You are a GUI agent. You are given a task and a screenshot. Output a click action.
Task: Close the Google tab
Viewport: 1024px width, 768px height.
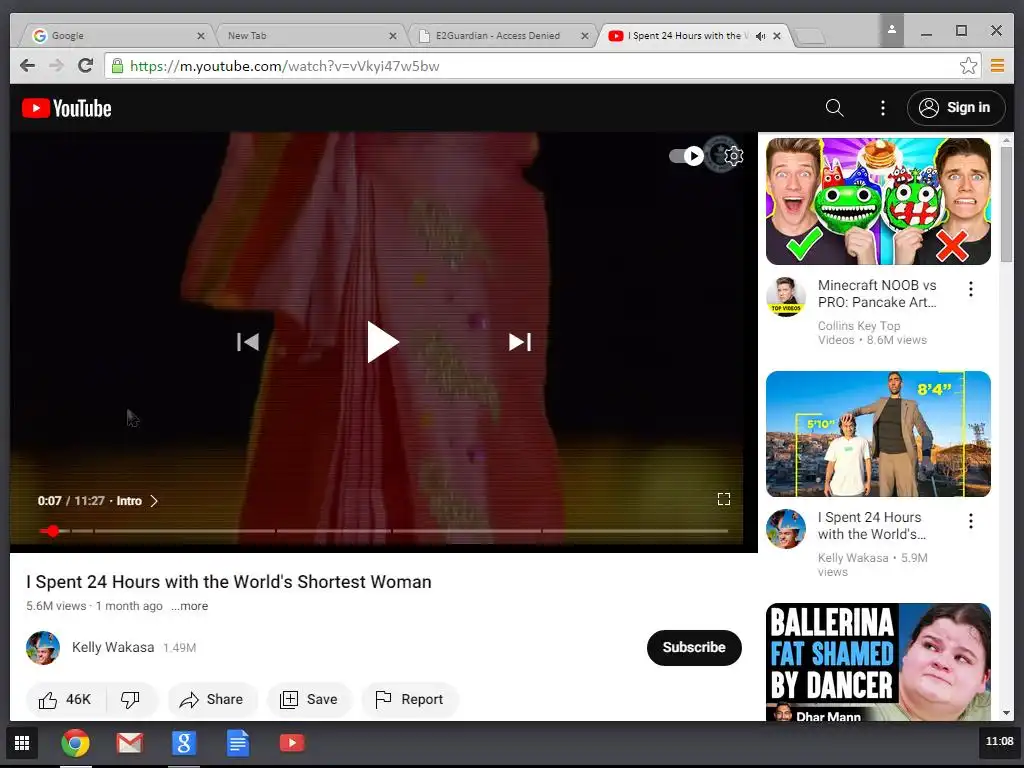coord(200,36)
